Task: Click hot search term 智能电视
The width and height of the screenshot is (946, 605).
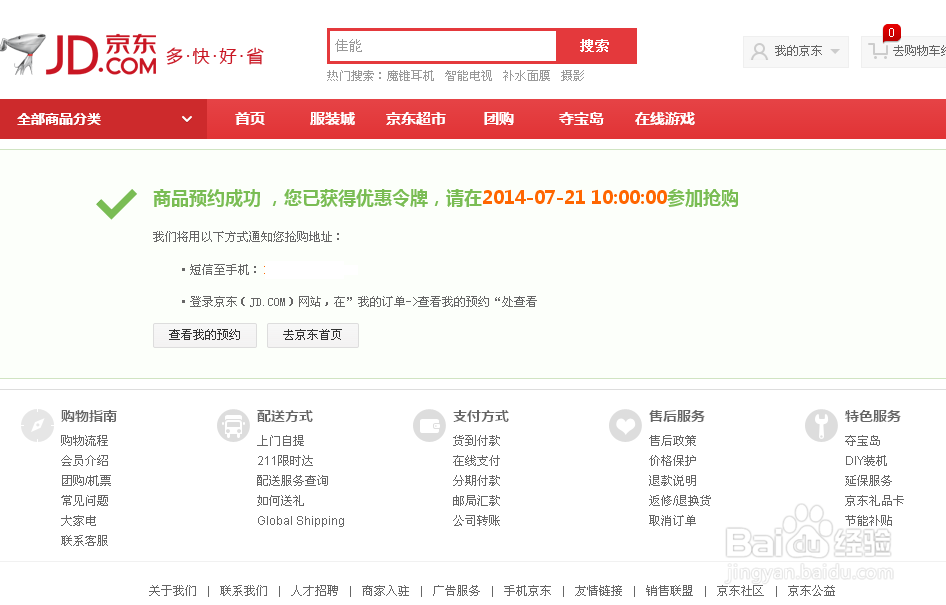Action: (468, 76)
